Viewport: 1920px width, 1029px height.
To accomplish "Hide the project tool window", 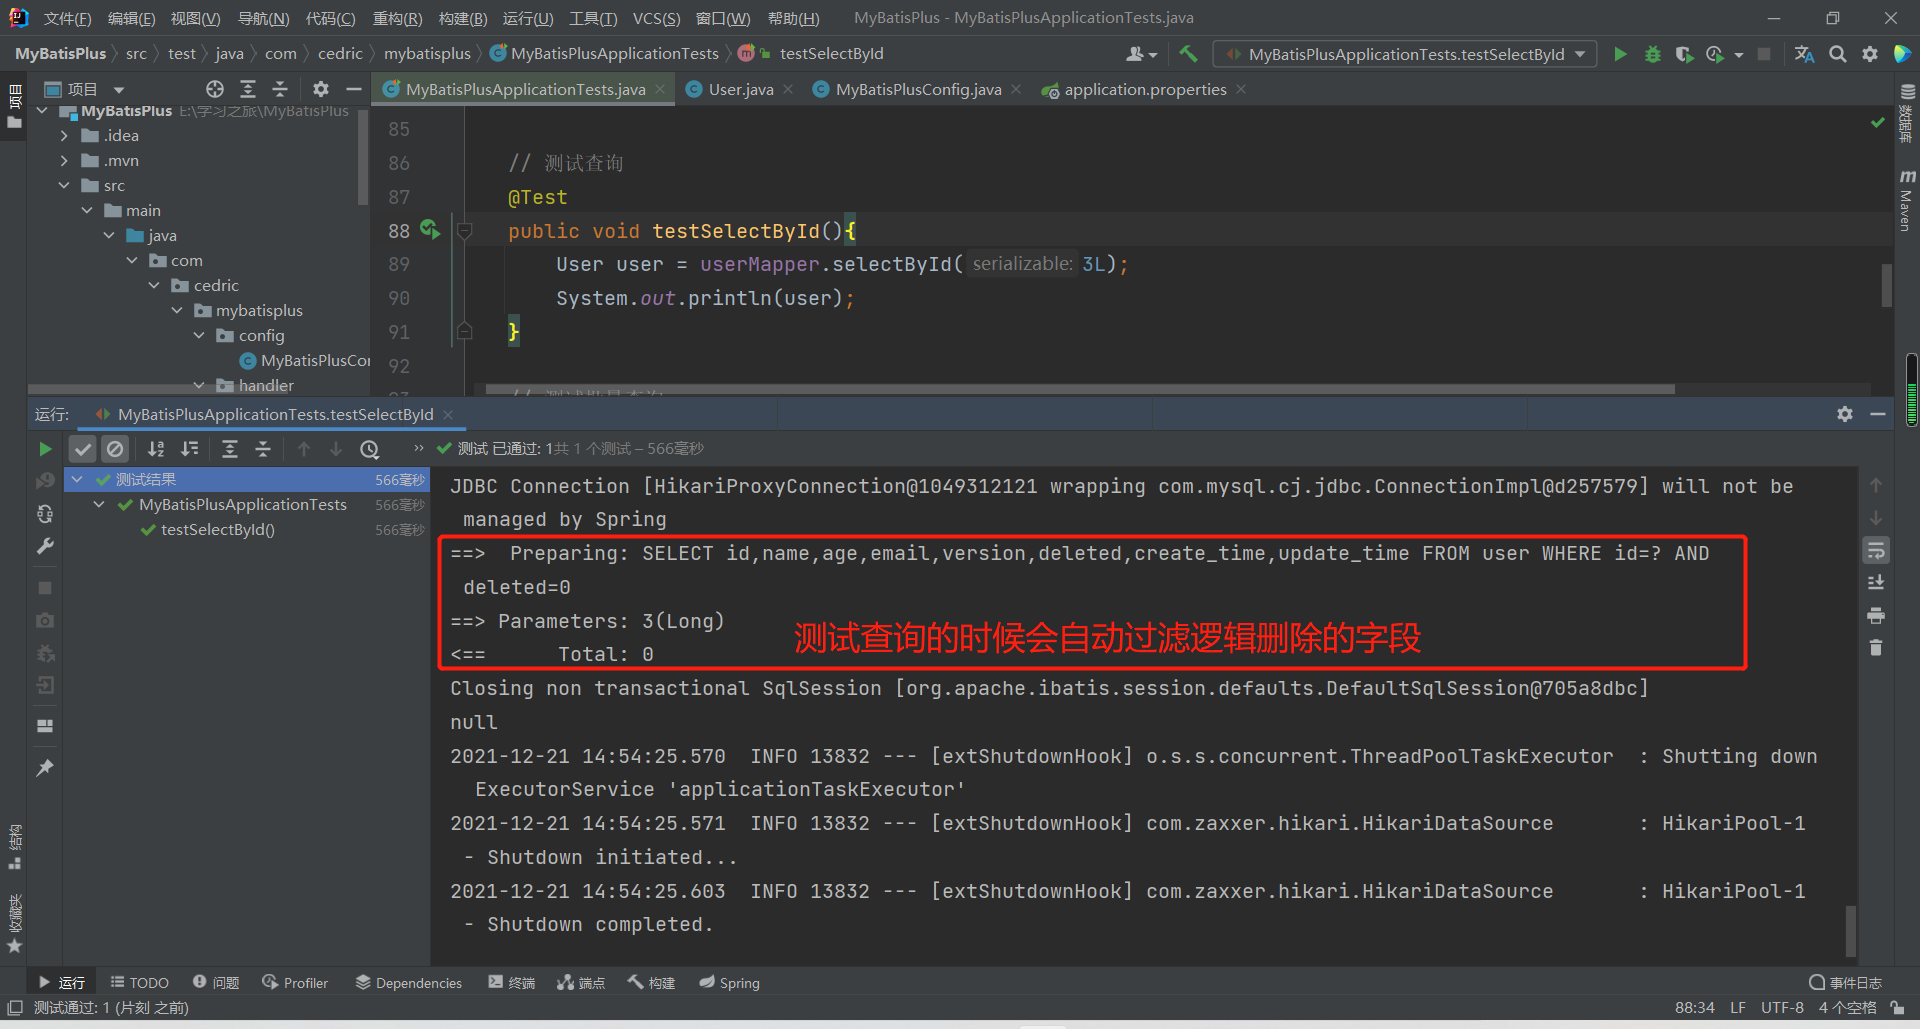I will click(354, 89).
